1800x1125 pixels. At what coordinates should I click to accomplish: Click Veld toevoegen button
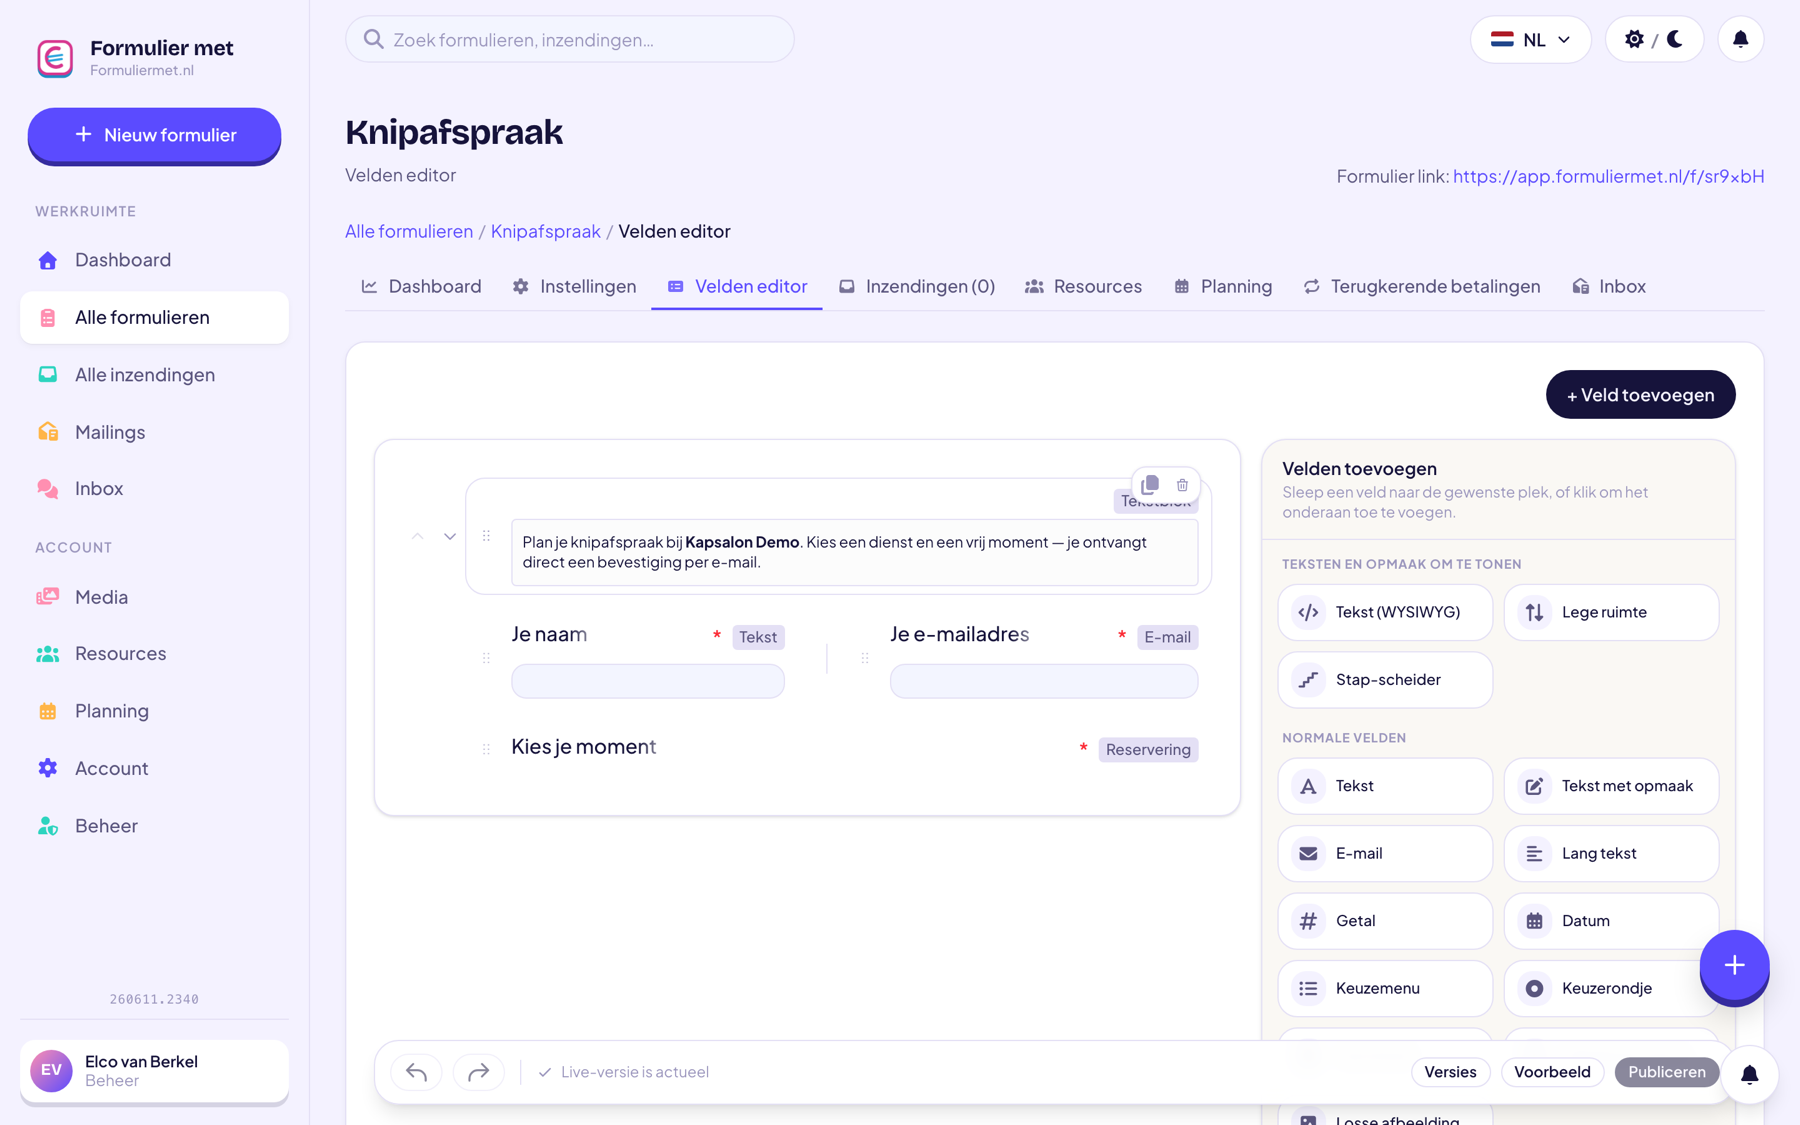coord(1640,395)
